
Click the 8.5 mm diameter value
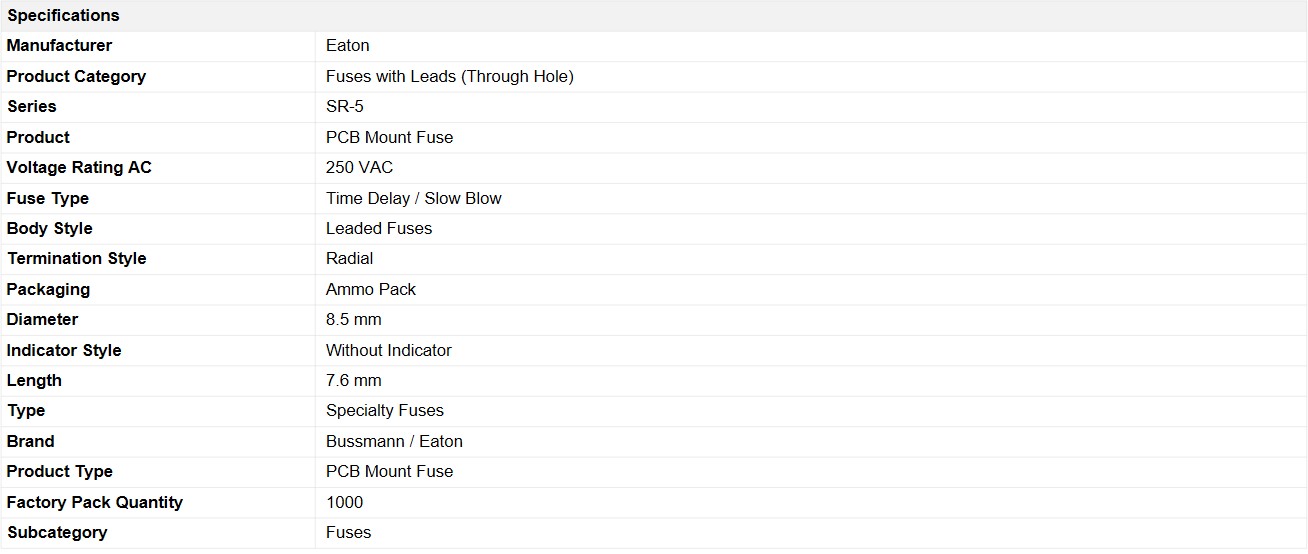[x=354, y=319]
